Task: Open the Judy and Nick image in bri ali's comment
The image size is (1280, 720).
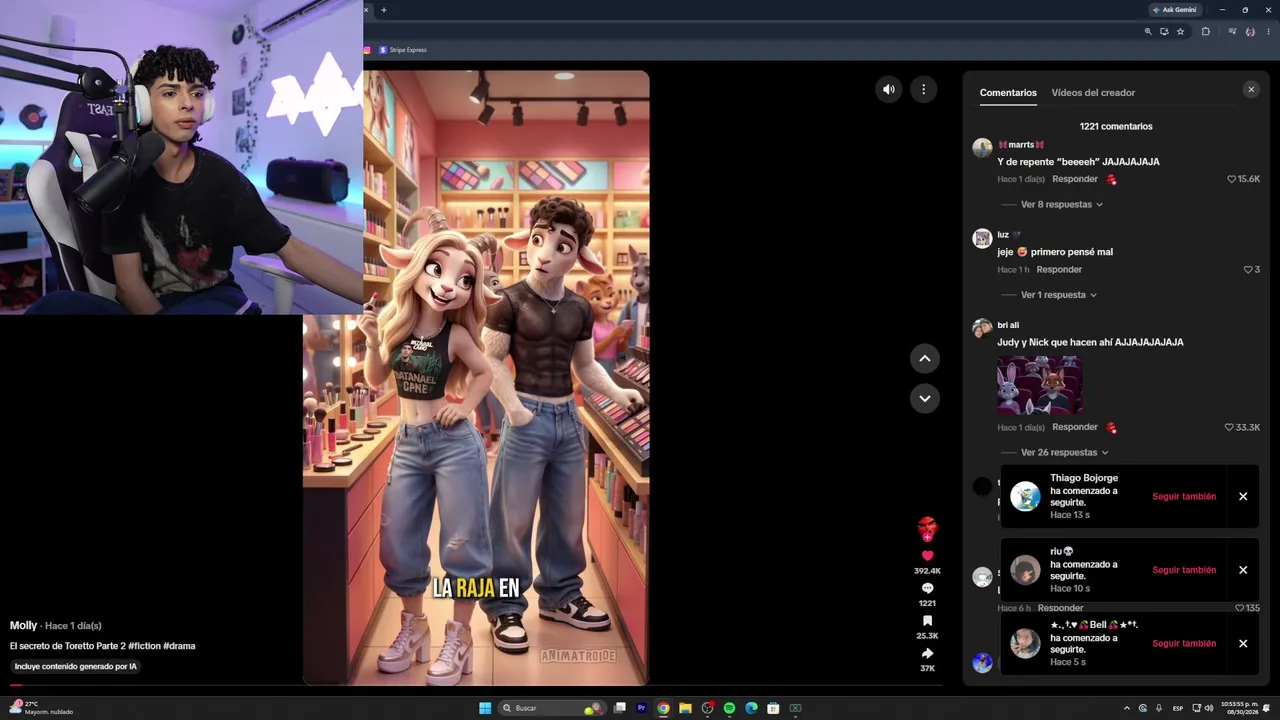Action: point(1040,385)
